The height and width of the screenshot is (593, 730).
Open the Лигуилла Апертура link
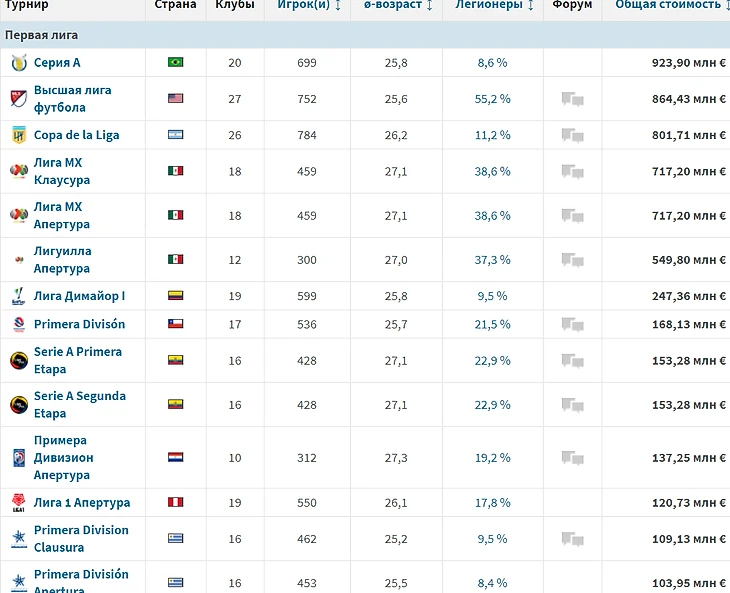click(62, 260)
